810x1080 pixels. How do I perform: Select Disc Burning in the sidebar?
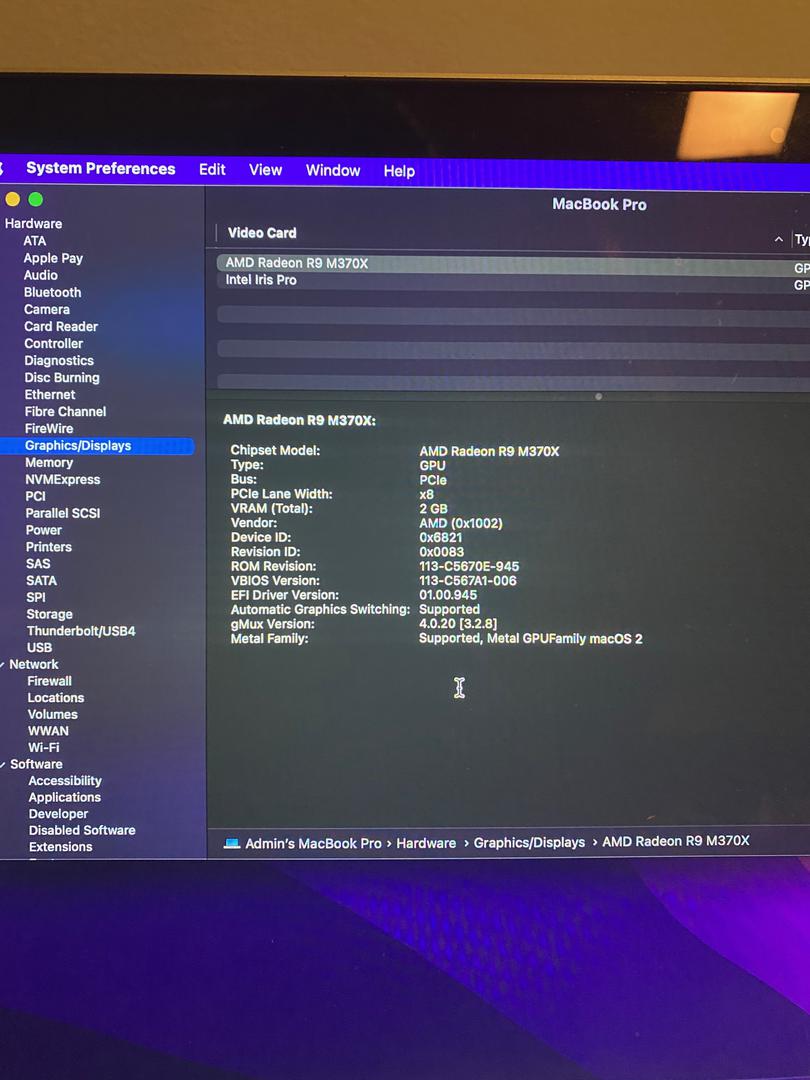point(62,377)
